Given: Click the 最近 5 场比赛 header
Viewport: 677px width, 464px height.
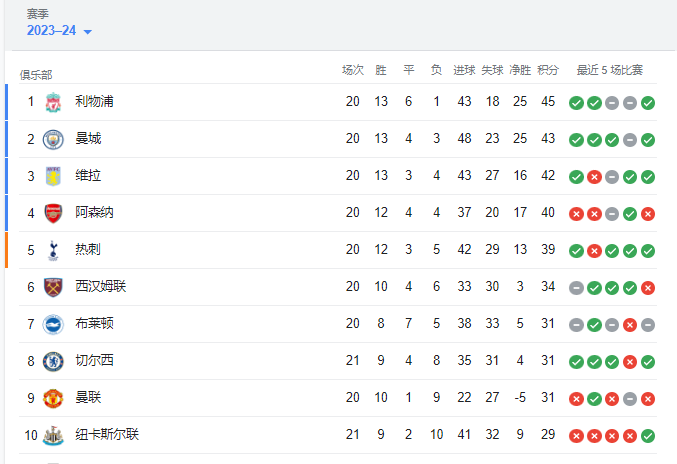Looking at the screenshot, I should coord(610,70).
